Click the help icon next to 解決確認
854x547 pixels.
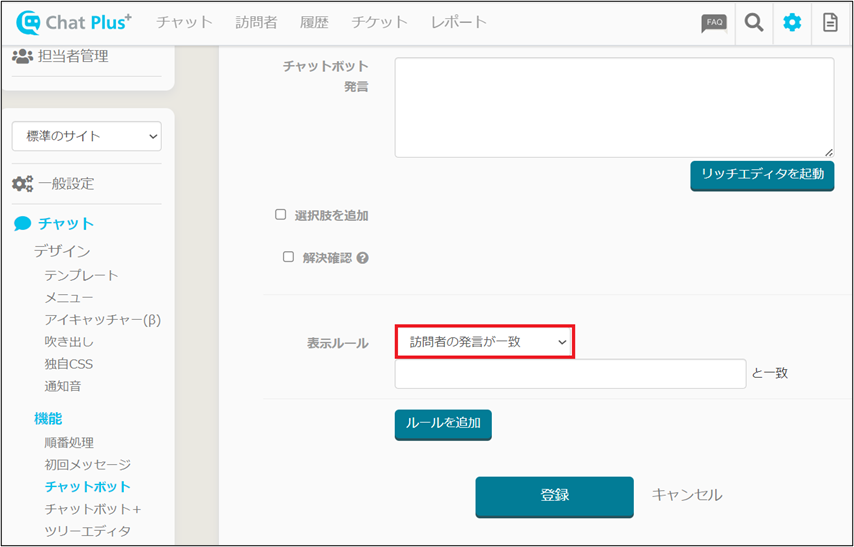(x=362, y=258)
